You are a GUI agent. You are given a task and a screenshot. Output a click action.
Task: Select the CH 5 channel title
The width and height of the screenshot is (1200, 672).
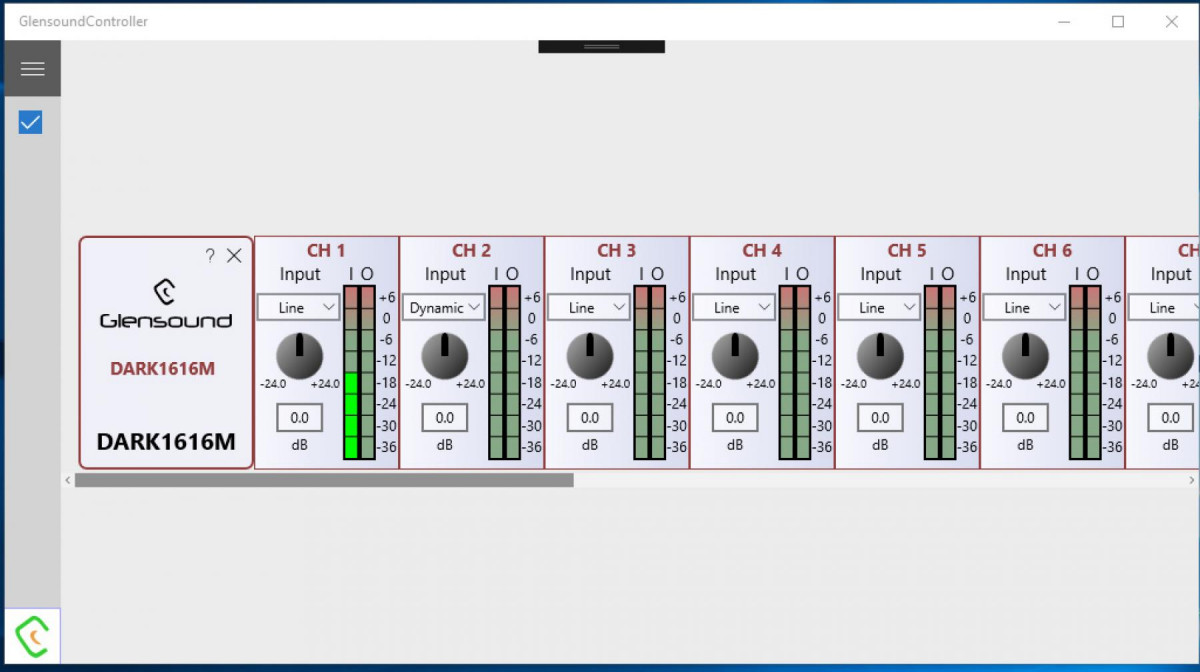907,251
